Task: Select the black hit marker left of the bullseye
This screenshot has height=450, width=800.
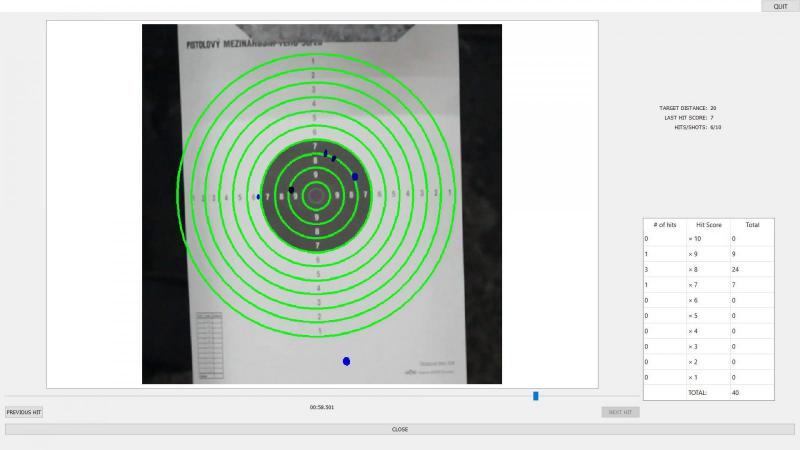Action: click(x=292, y=189)
